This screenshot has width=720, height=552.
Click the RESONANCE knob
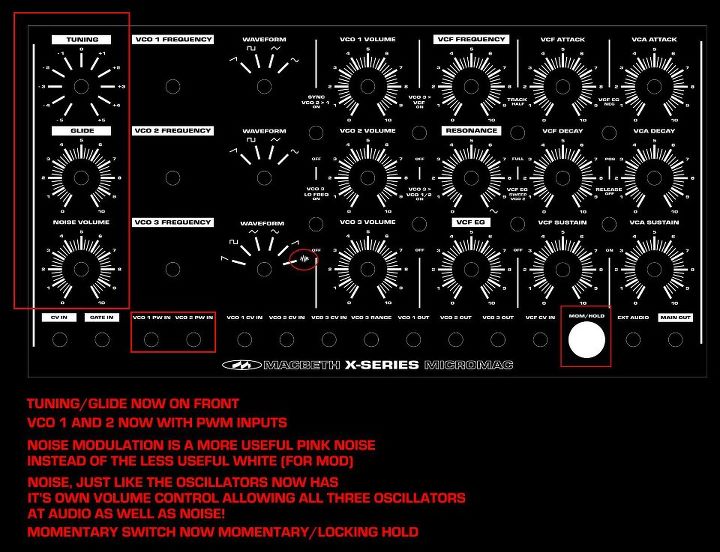tap(471, 178)
